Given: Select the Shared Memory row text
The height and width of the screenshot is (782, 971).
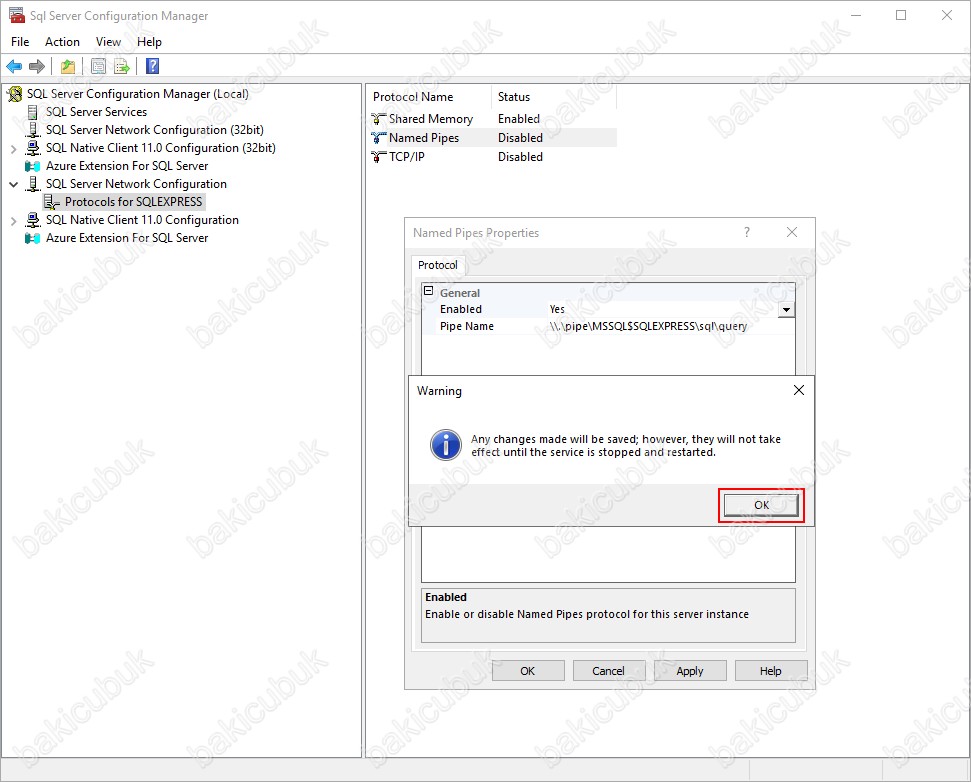Looking at the screenshot, I should click(431, 119).
